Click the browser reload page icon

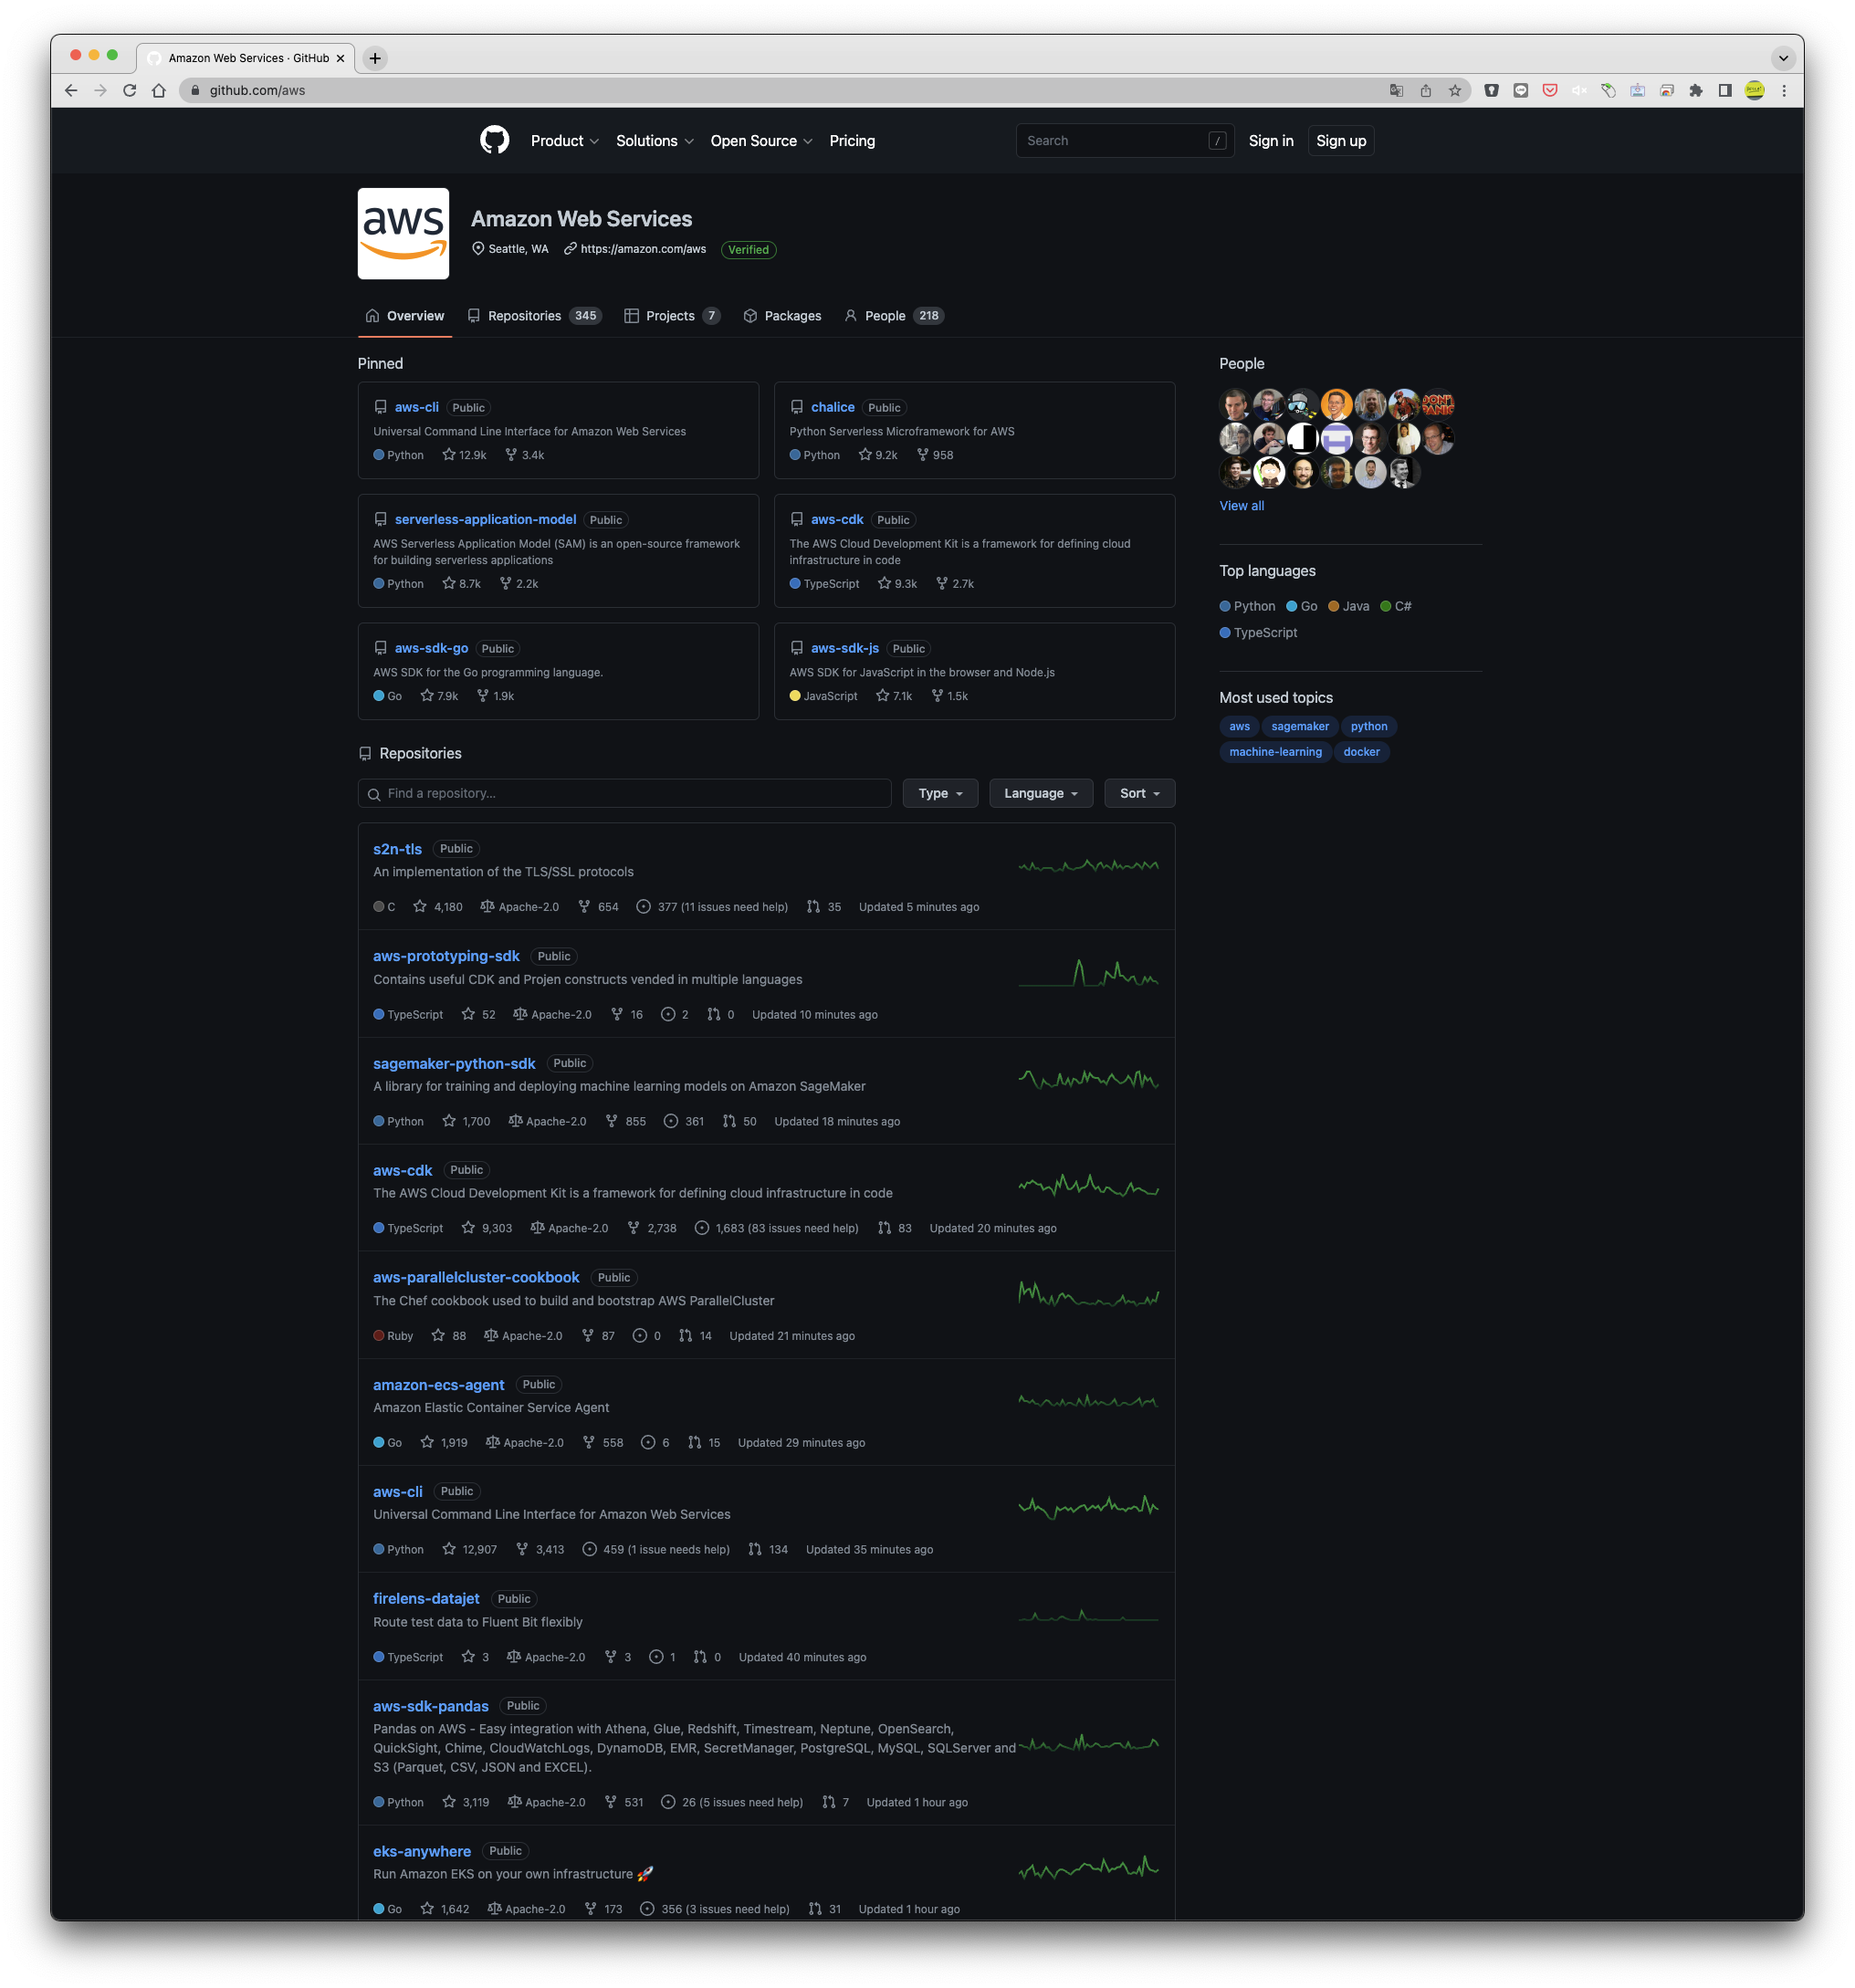[x=129, y=90]
